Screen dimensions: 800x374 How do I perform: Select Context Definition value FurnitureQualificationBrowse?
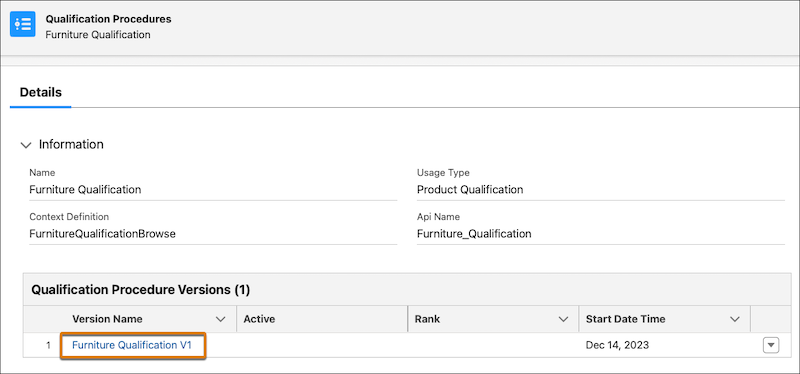(x=103, y=234)
